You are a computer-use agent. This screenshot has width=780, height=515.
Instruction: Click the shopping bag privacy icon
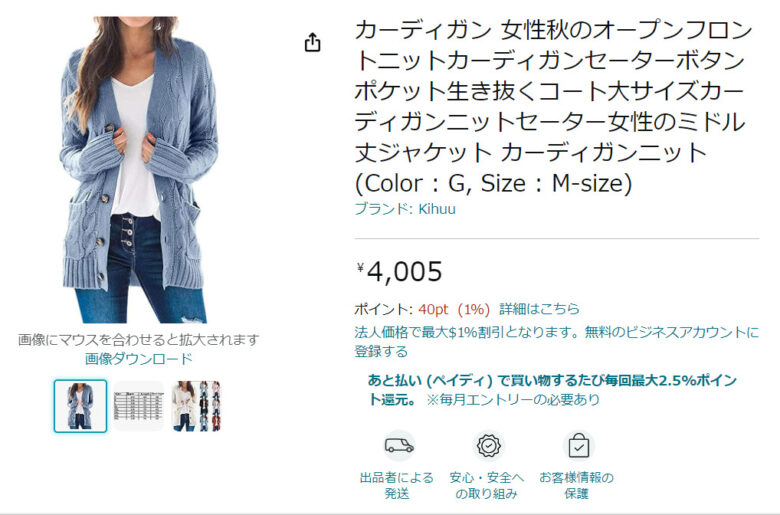[x=577, y=445]
